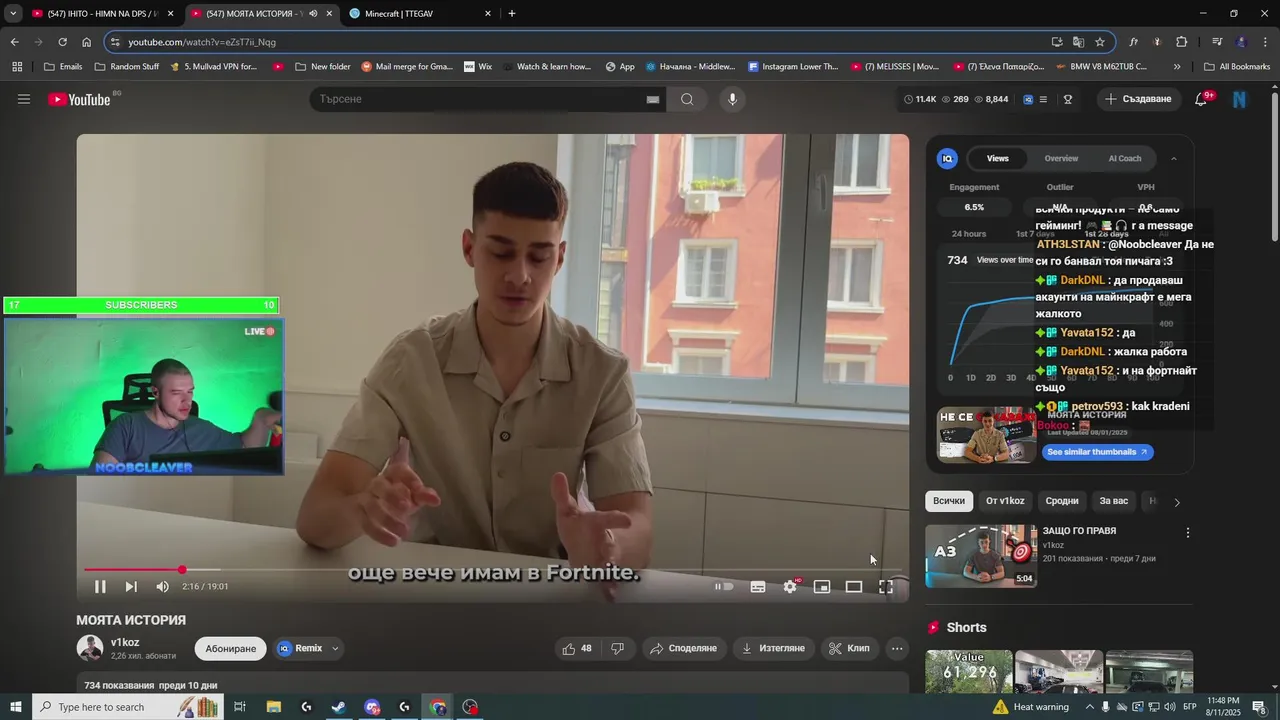Select the Сродни filter chip
The height and width of the screenshot is (720, 1280).
(x=1062, y=501)
